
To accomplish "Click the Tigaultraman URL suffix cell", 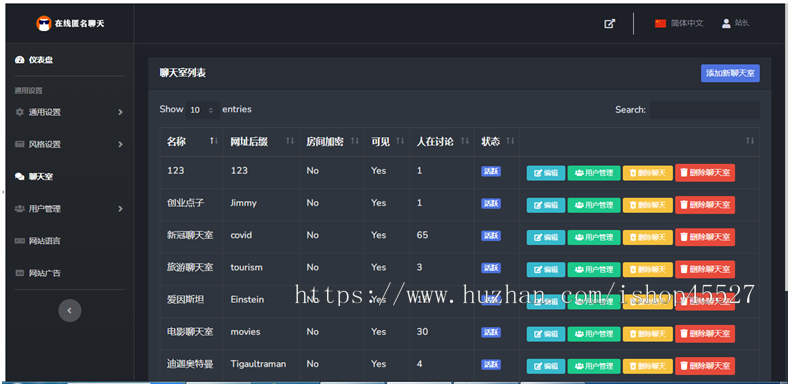I will [258, 364].
